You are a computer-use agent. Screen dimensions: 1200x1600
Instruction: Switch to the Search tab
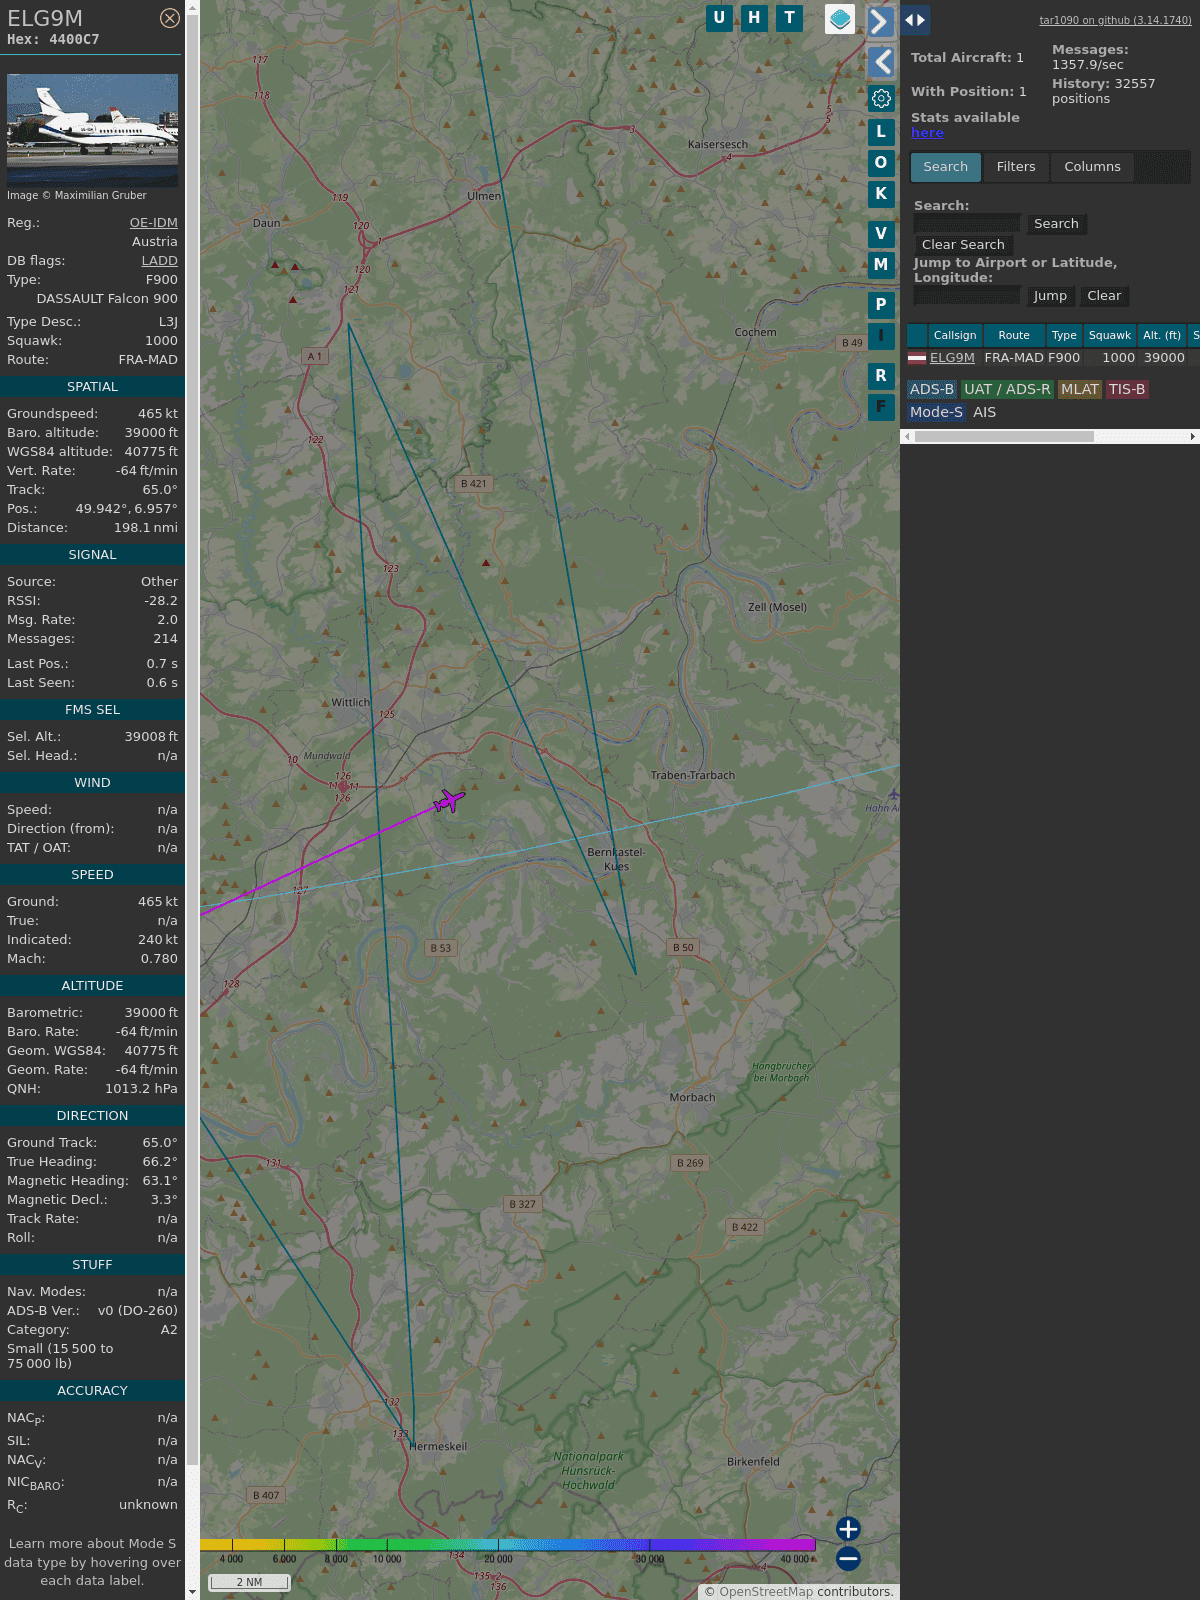(x=946, y=167)
